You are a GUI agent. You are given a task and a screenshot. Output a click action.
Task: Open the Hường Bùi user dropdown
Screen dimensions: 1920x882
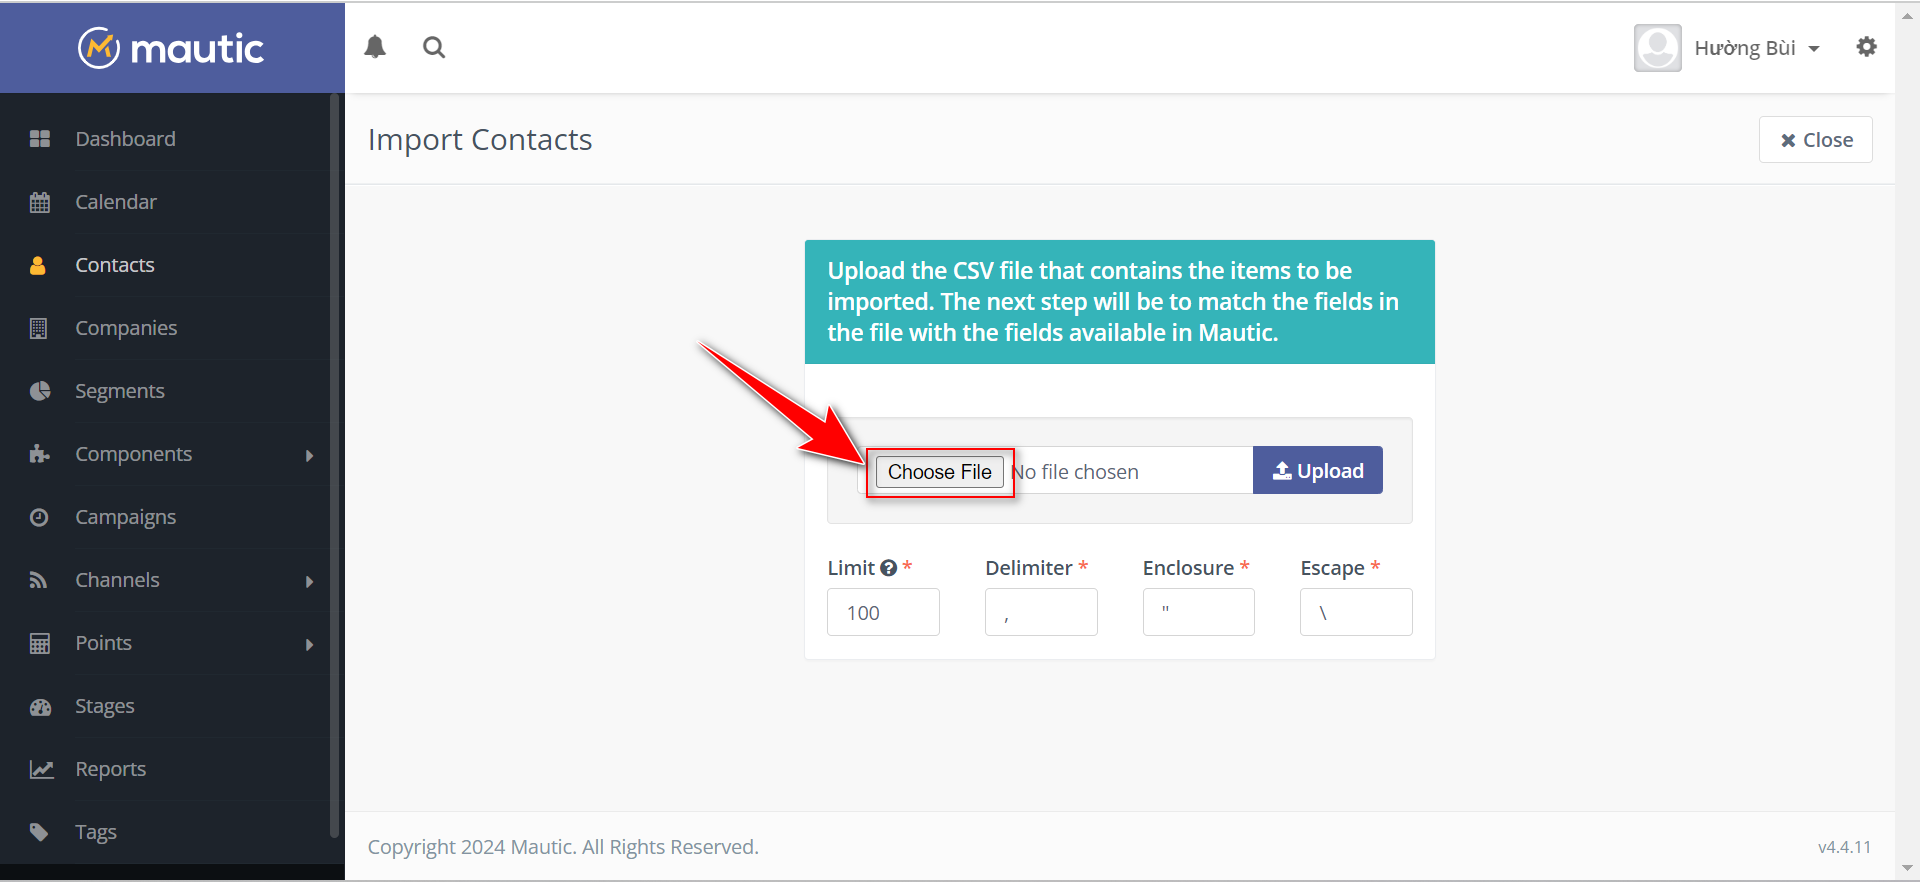(1756, 48)
